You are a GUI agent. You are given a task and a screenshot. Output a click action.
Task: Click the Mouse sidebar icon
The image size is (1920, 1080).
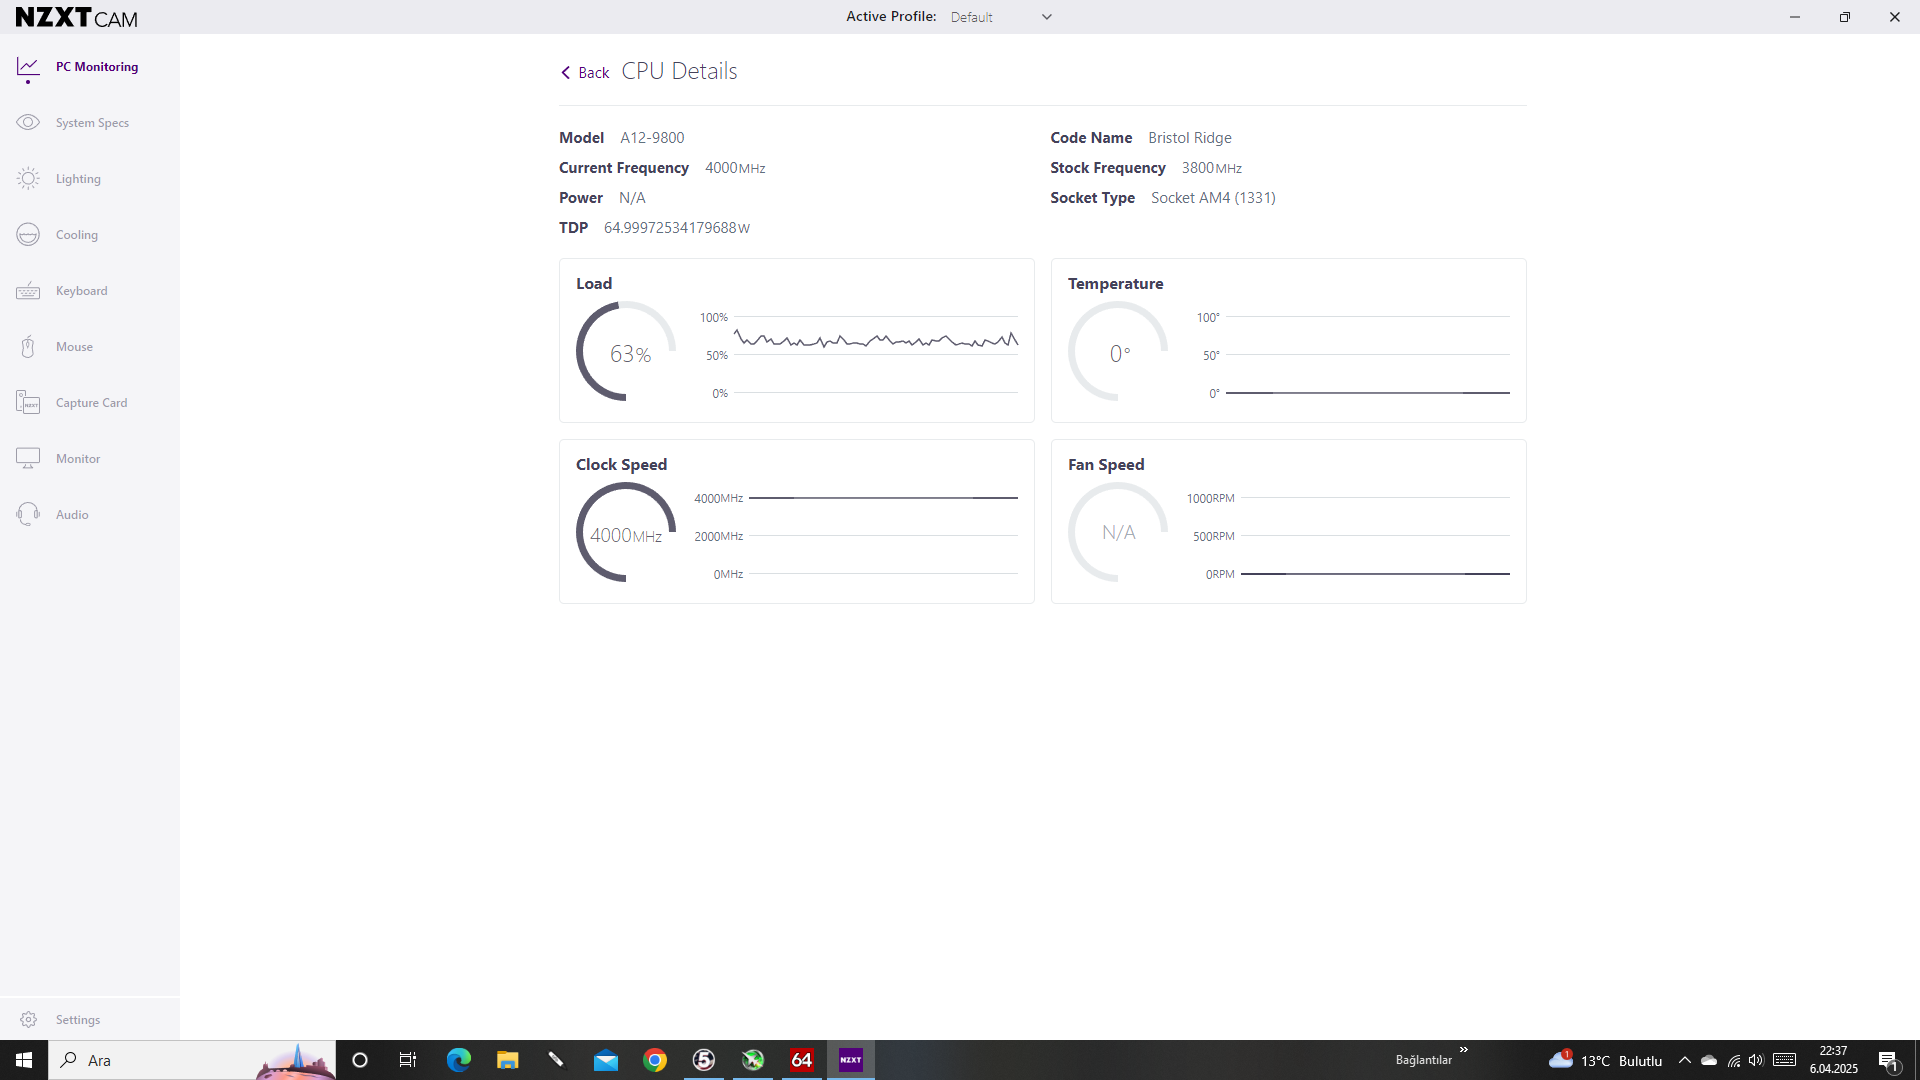[28, 347]
